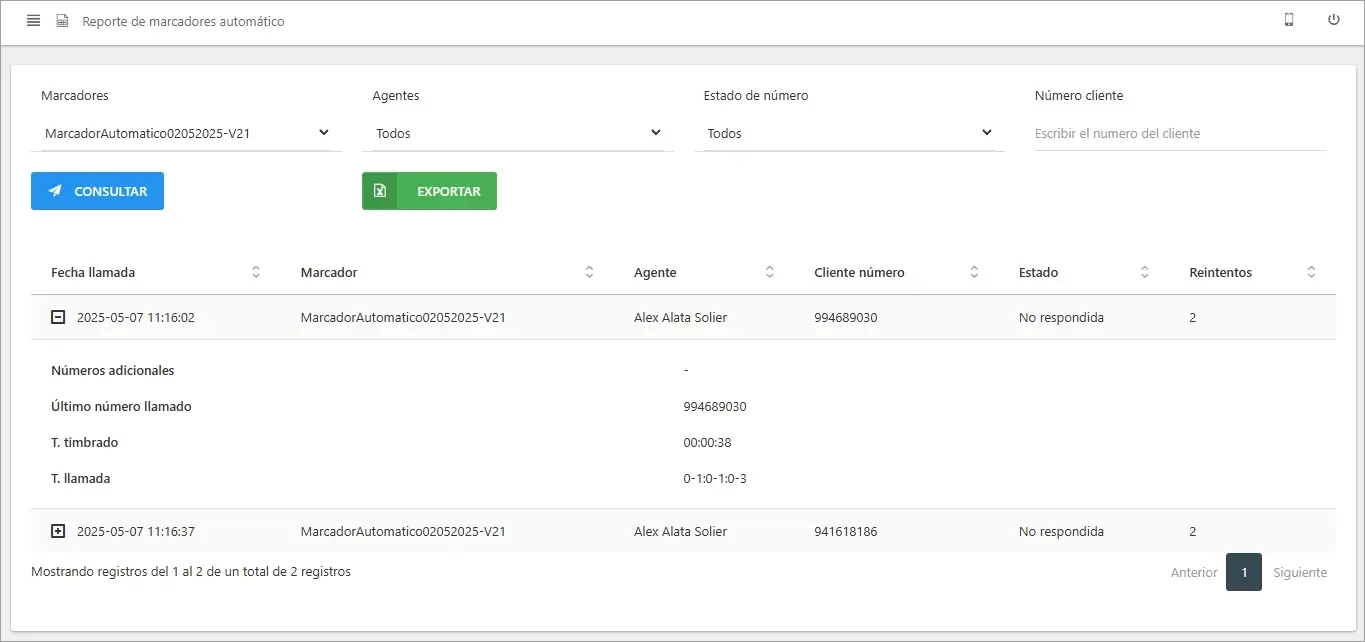Select page 1 in pagination
Image resolution: width=1365 pixels, height=642 pixels.
(x=1243, y=573)
